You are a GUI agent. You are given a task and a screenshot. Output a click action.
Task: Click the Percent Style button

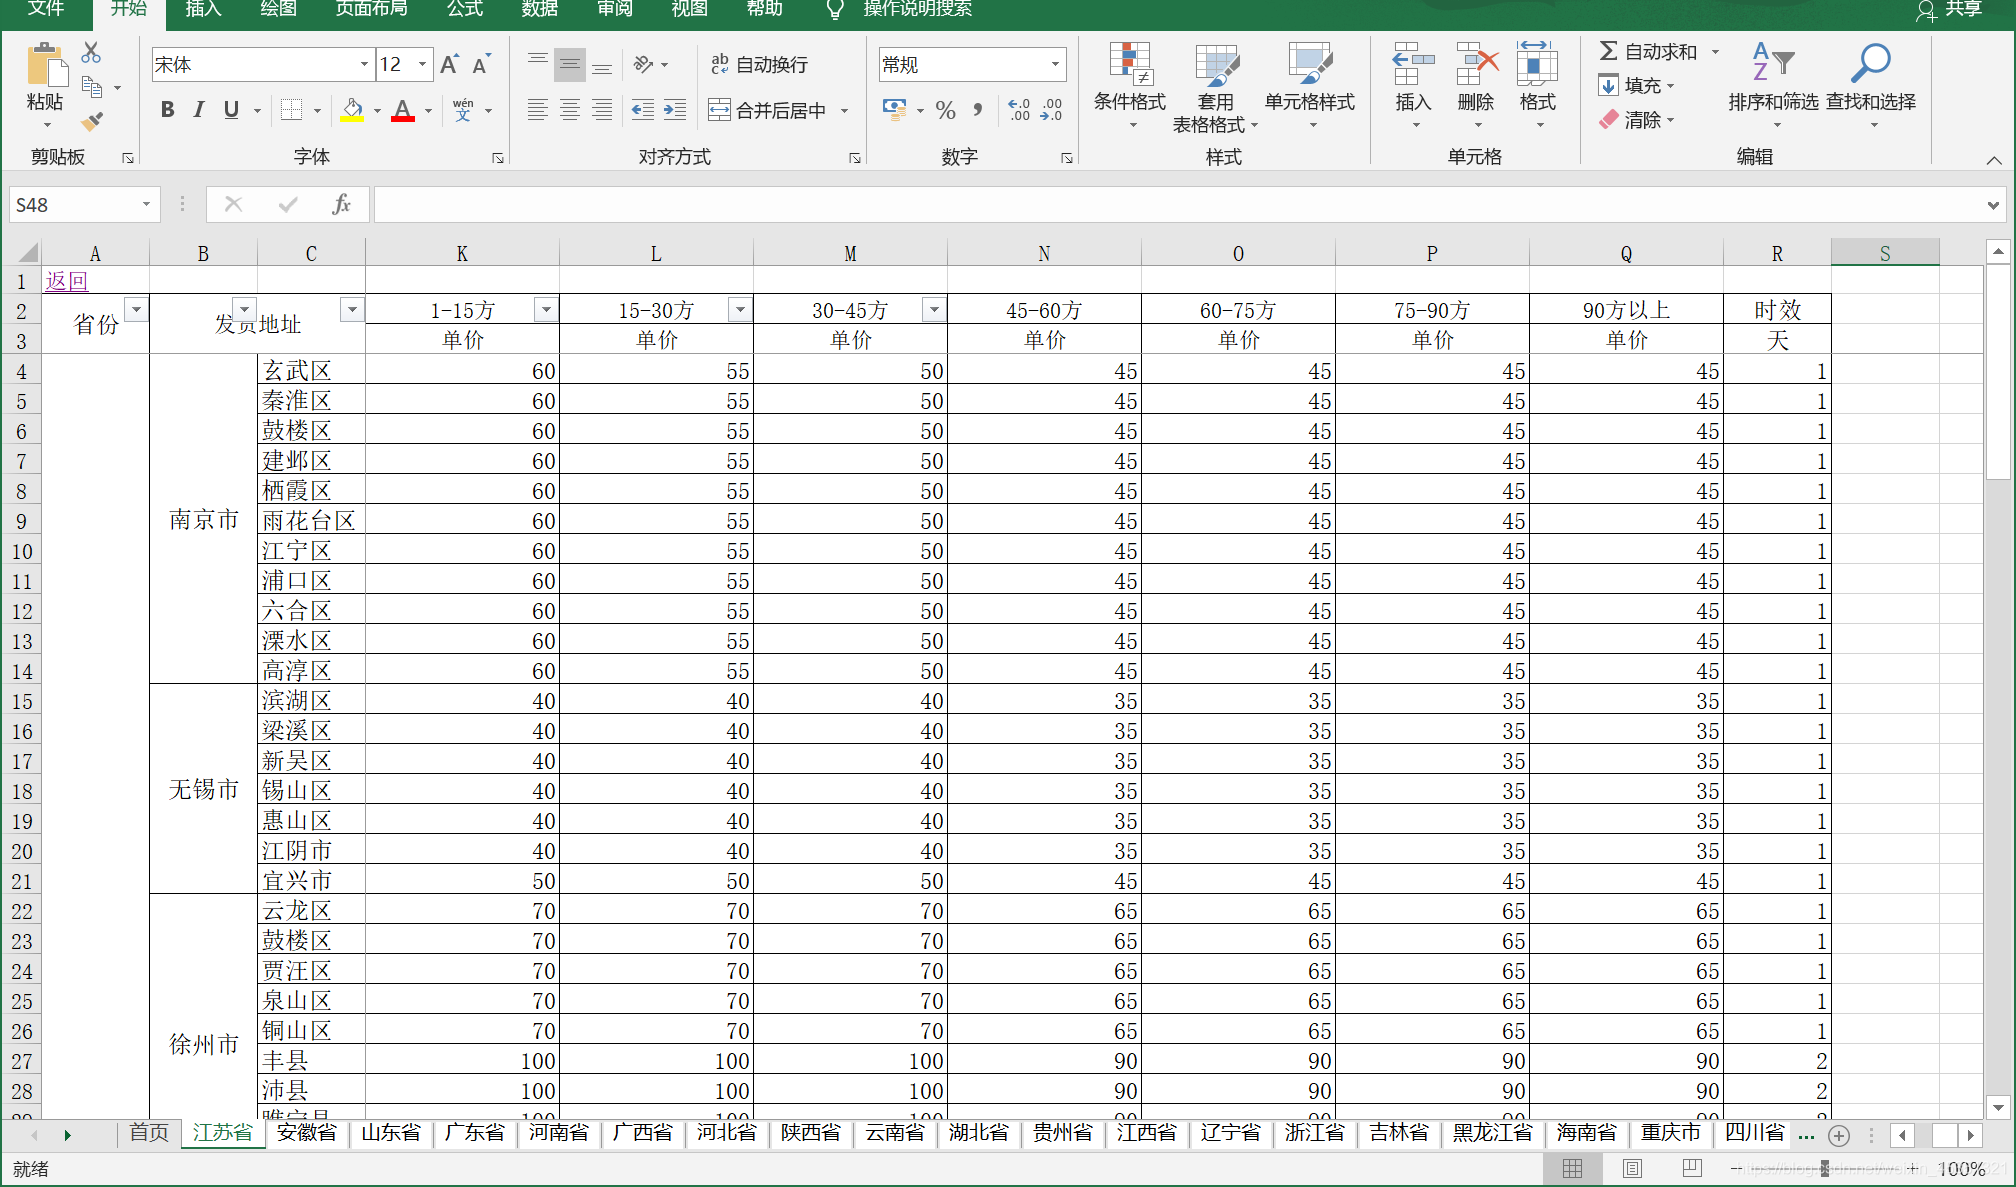(945, 110)
